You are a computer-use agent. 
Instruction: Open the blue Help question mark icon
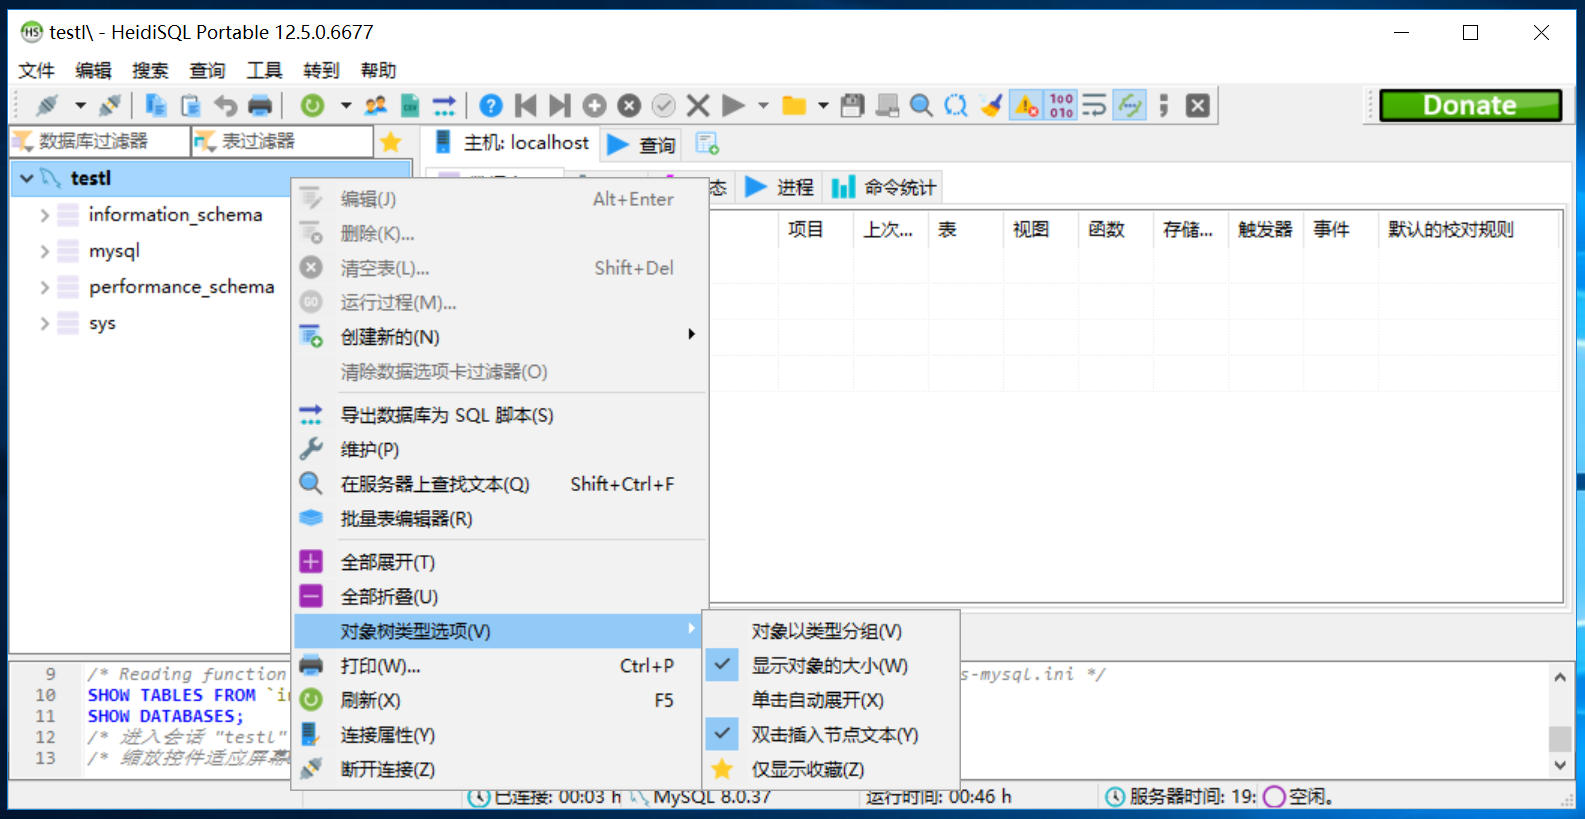pyautogui.click(x=491, y=105)
